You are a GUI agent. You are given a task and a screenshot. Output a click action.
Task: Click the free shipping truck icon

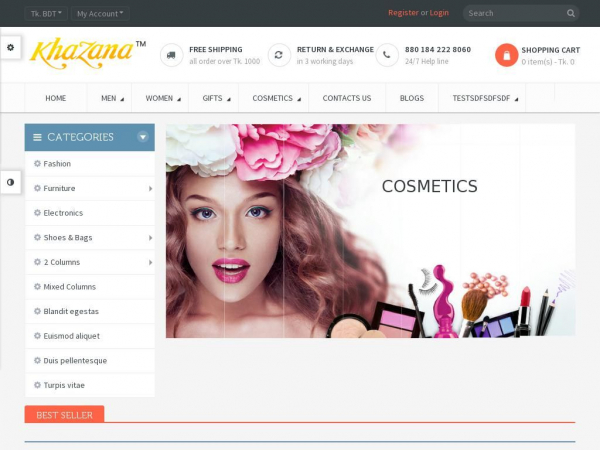(x=171, y=55)
